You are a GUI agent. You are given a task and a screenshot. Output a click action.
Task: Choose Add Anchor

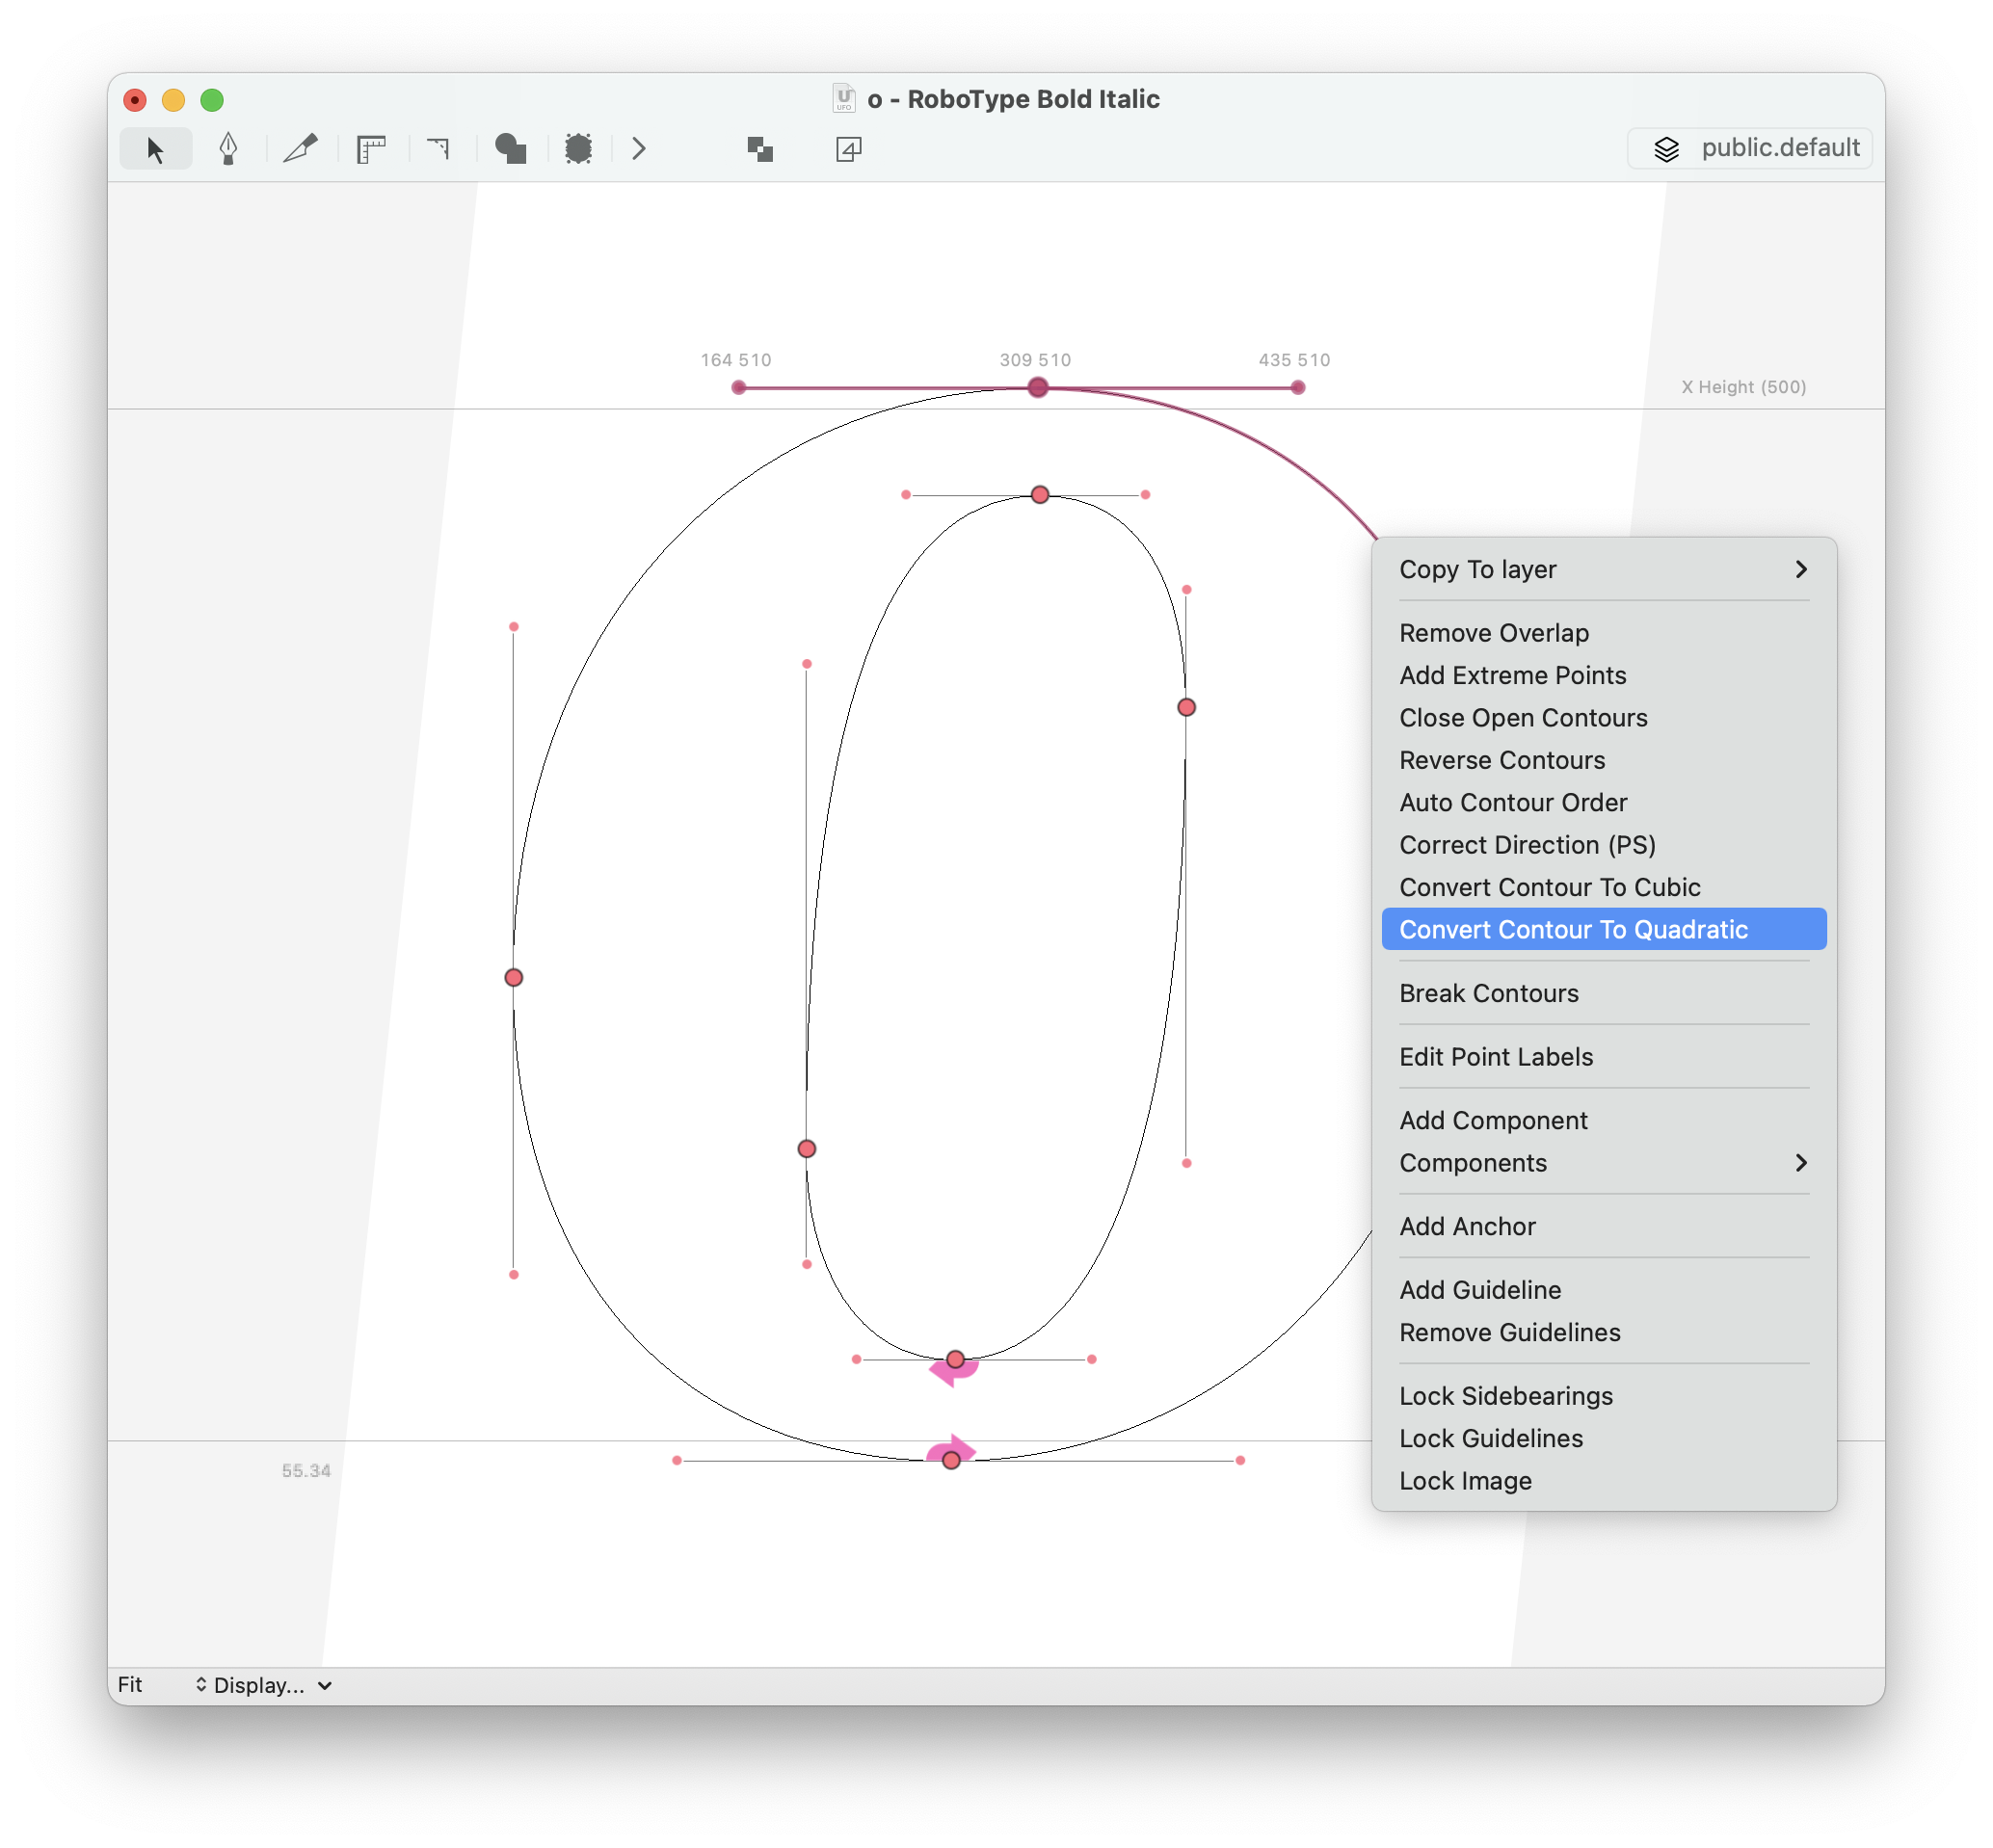[1604, 1226]
